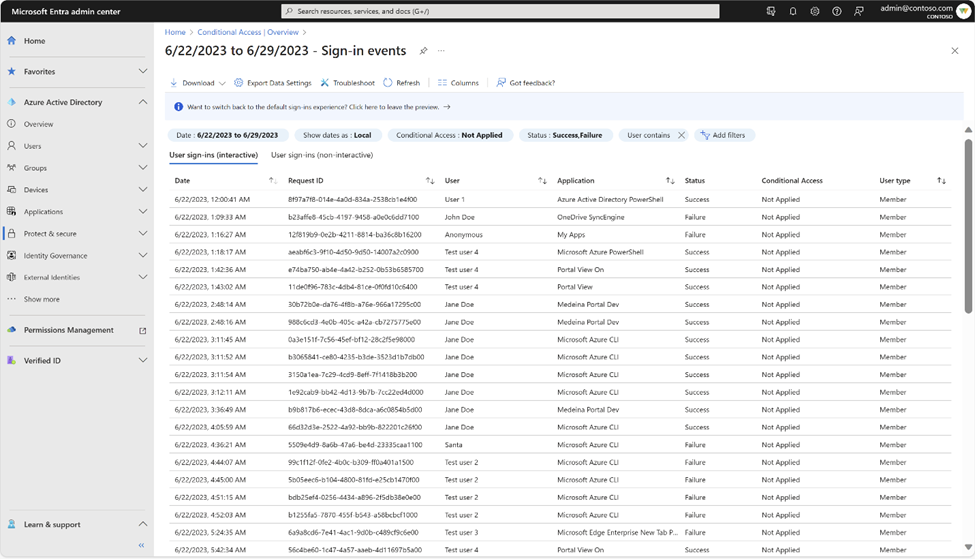Expand the Users menu chevron
The image size is (975, 559).
(142, 146)
